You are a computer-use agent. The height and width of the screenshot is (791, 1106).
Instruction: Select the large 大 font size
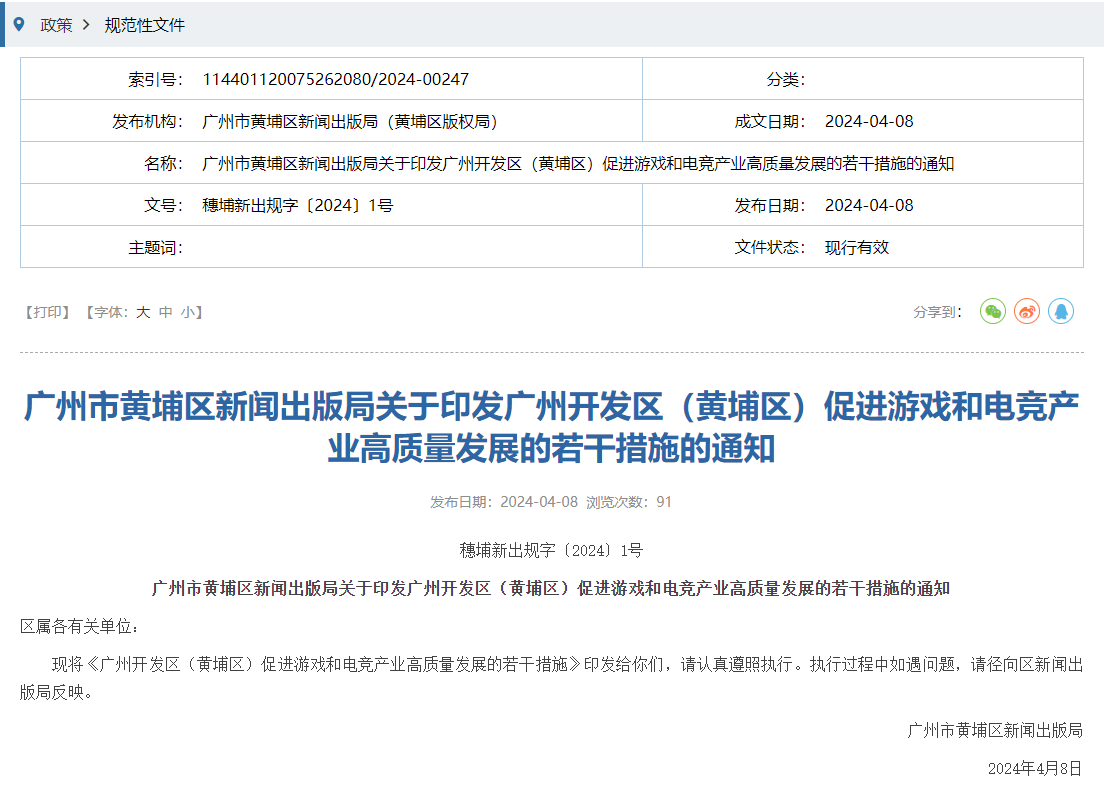coord(143,312)
